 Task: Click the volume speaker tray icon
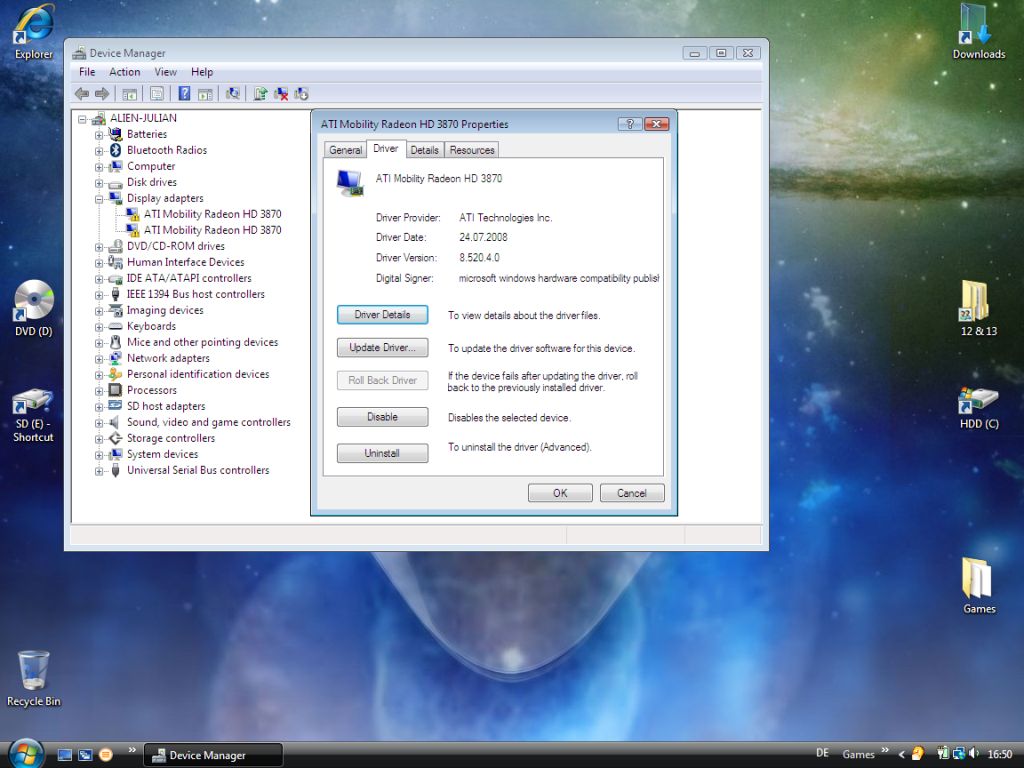pos(974,754)
